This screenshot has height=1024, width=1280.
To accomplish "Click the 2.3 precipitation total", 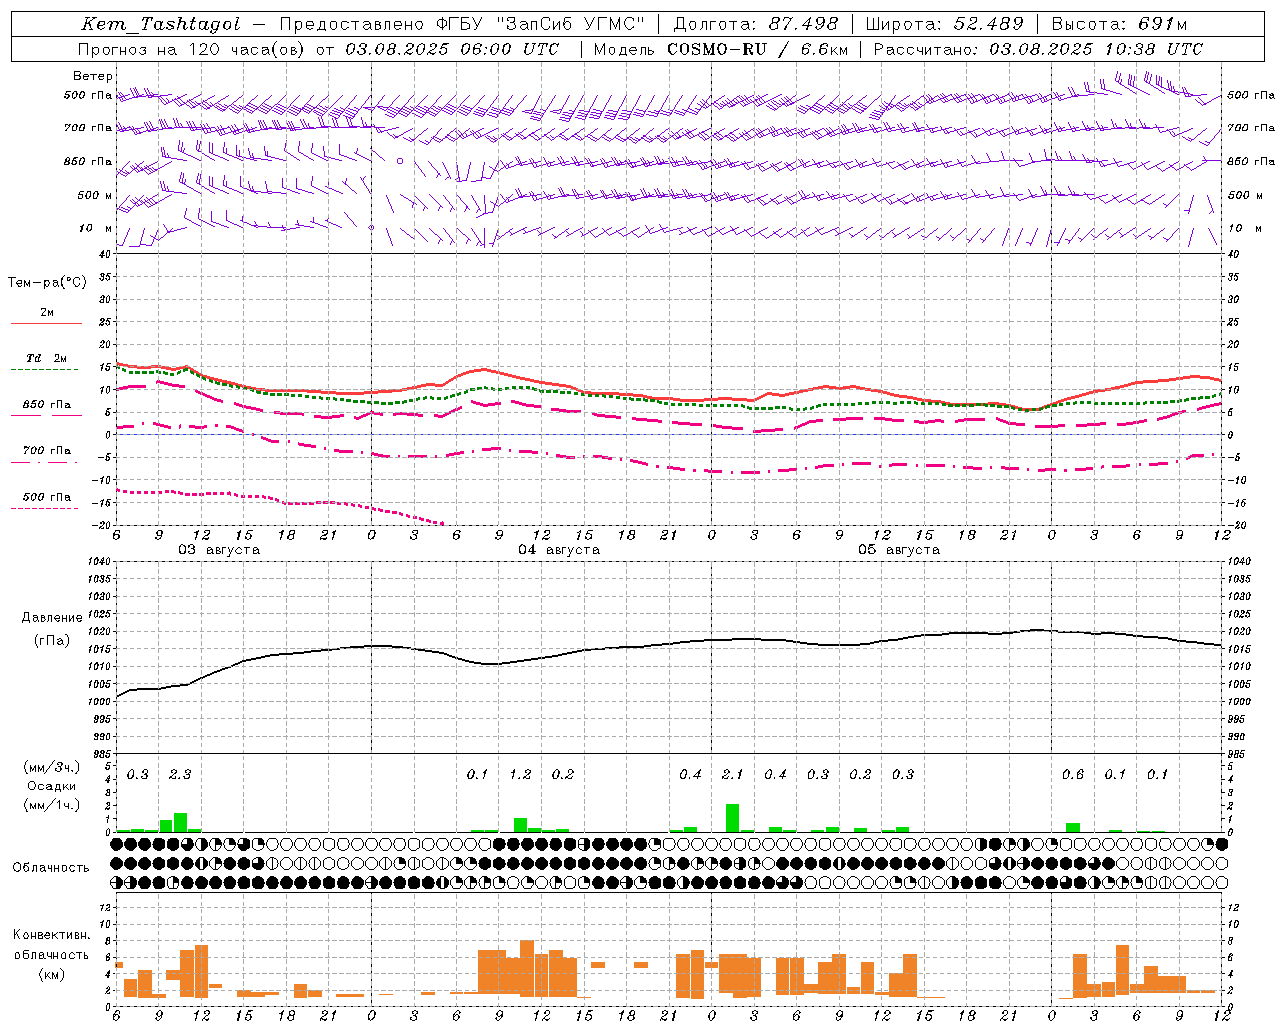I will 180,775.
